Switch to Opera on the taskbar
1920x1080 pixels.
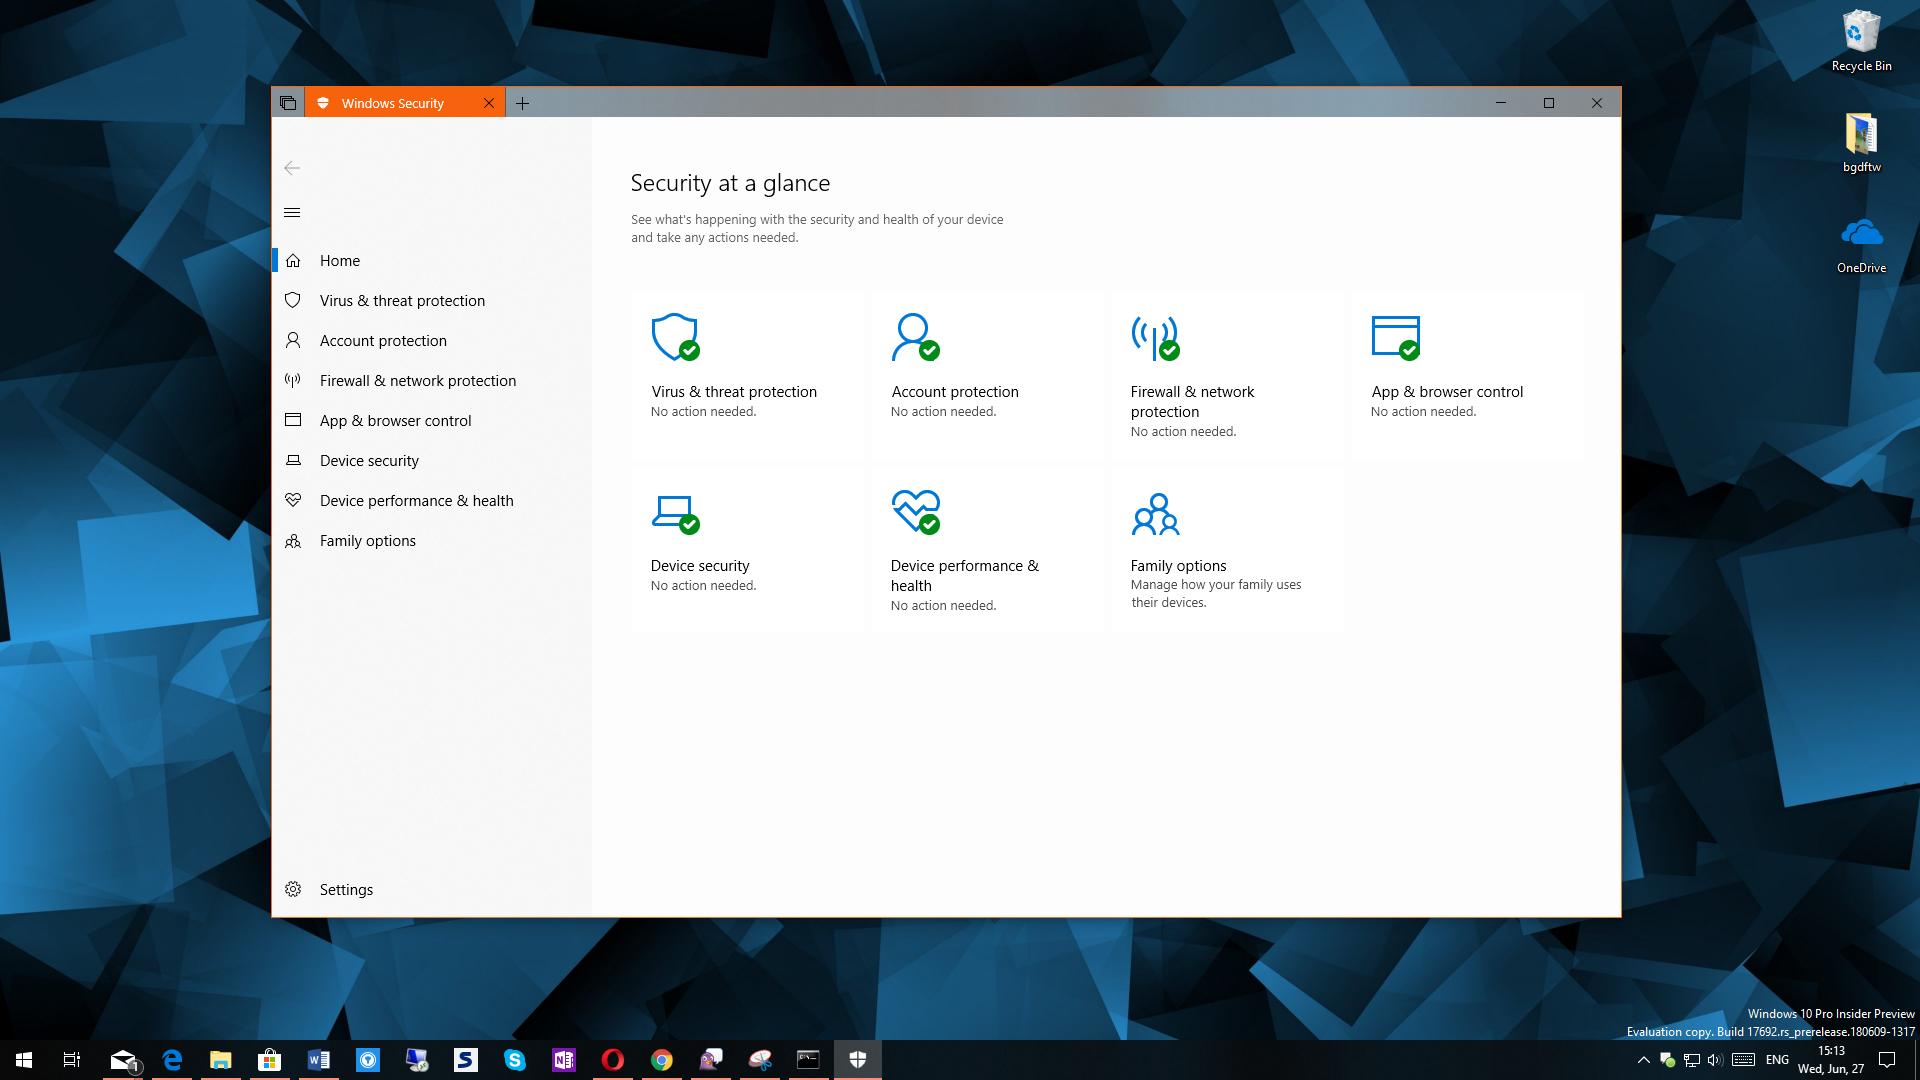(613, 1060)
